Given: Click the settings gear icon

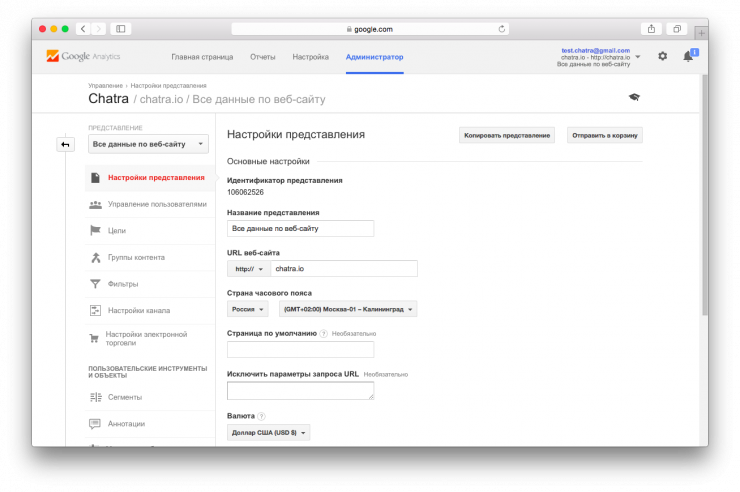Looking at the screenshot, I should coord(662,57).
